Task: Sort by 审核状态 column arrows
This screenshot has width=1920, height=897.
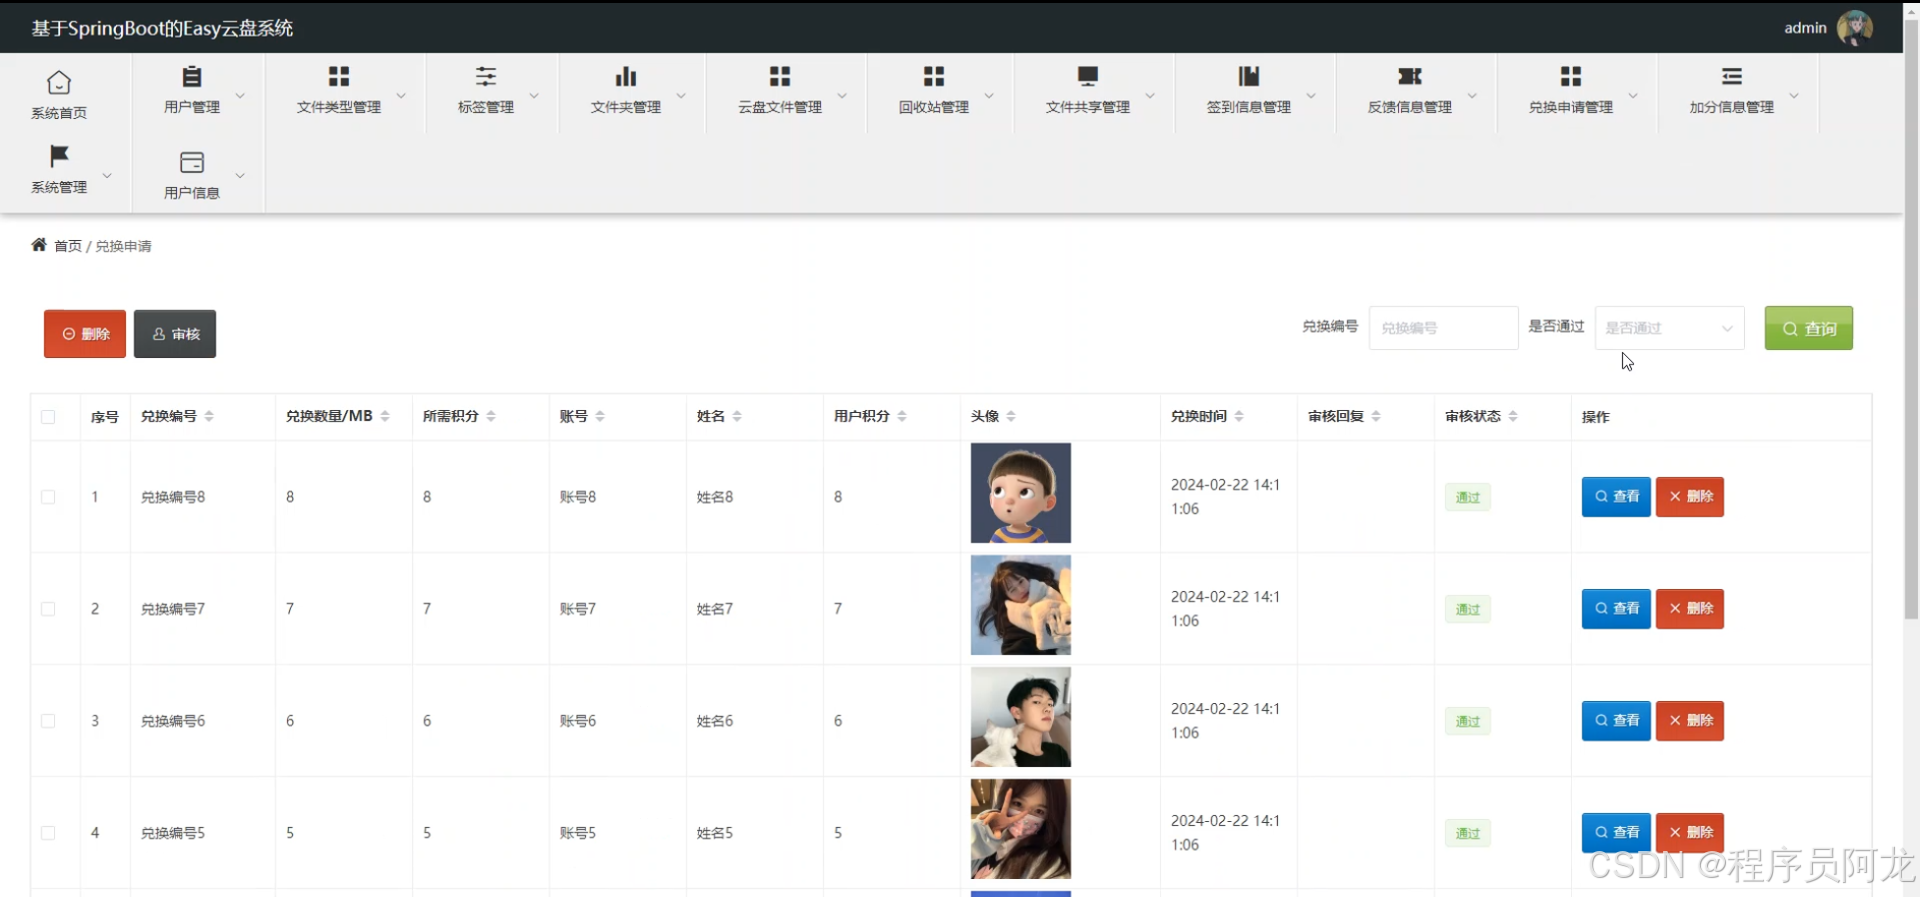Action: [1513, 416]
